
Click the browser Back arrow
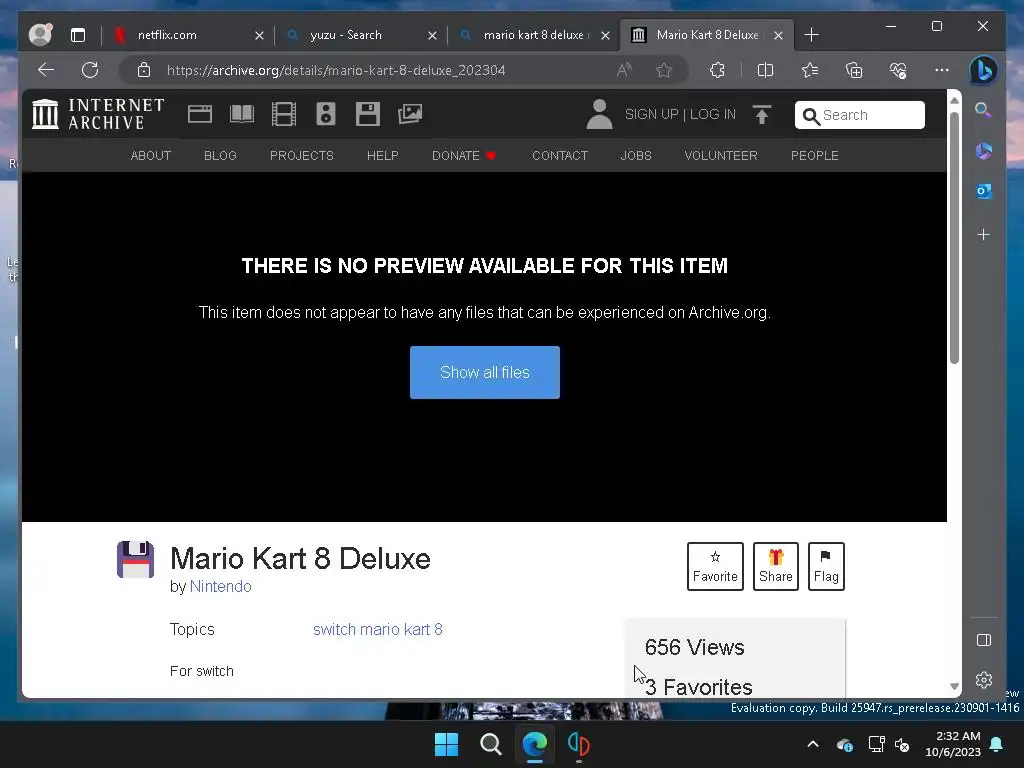46,70
